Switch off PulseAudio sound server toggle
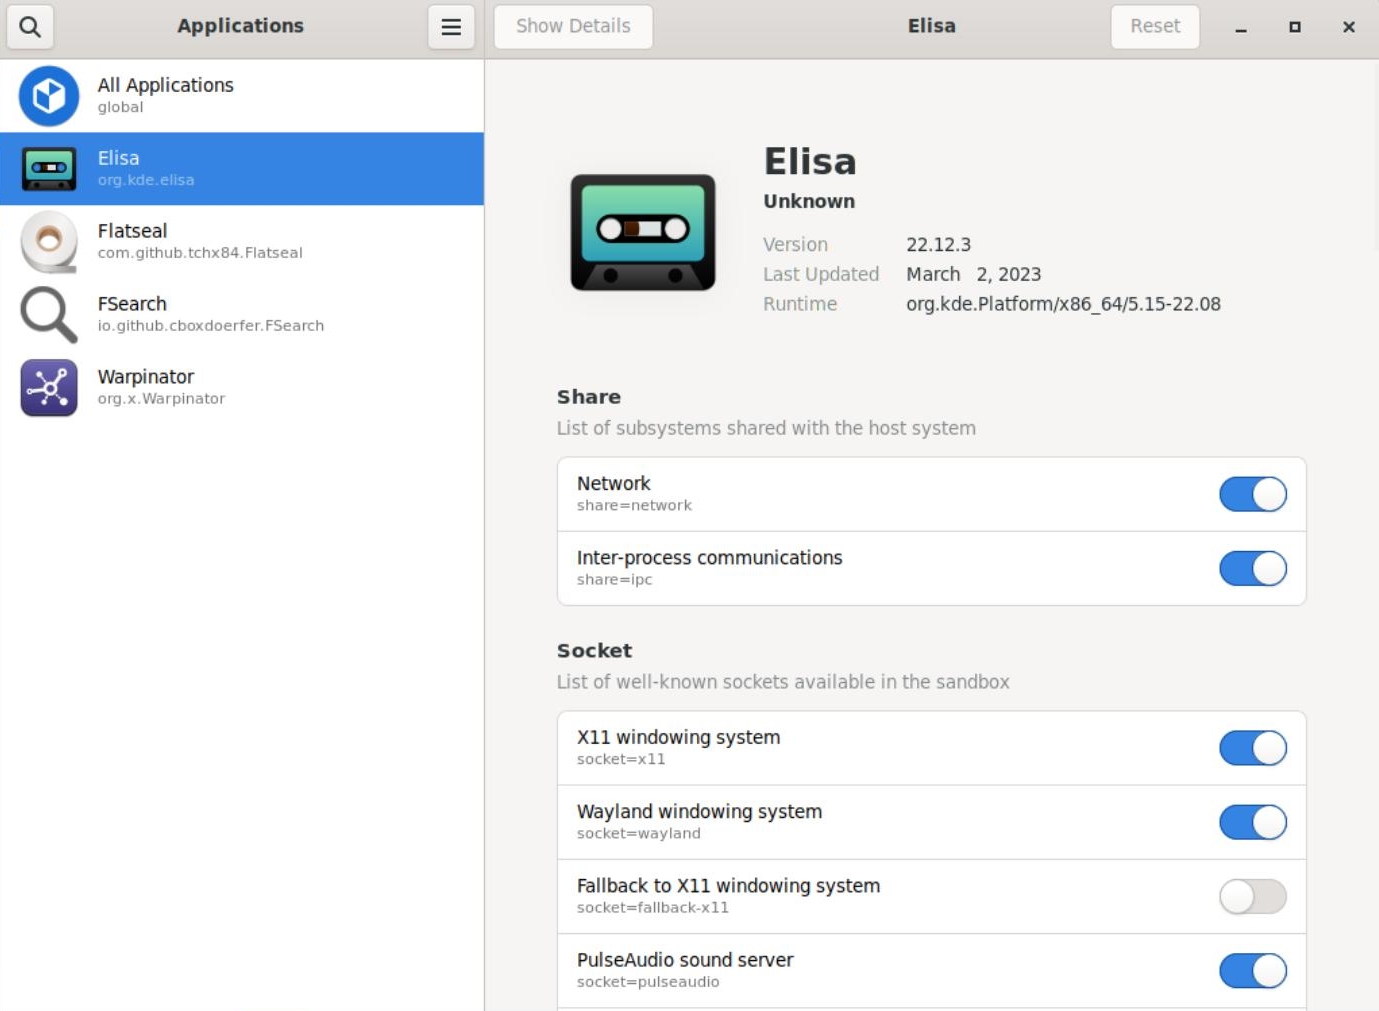The width and height of the screenshot is (1379, 1011). 1253,970
